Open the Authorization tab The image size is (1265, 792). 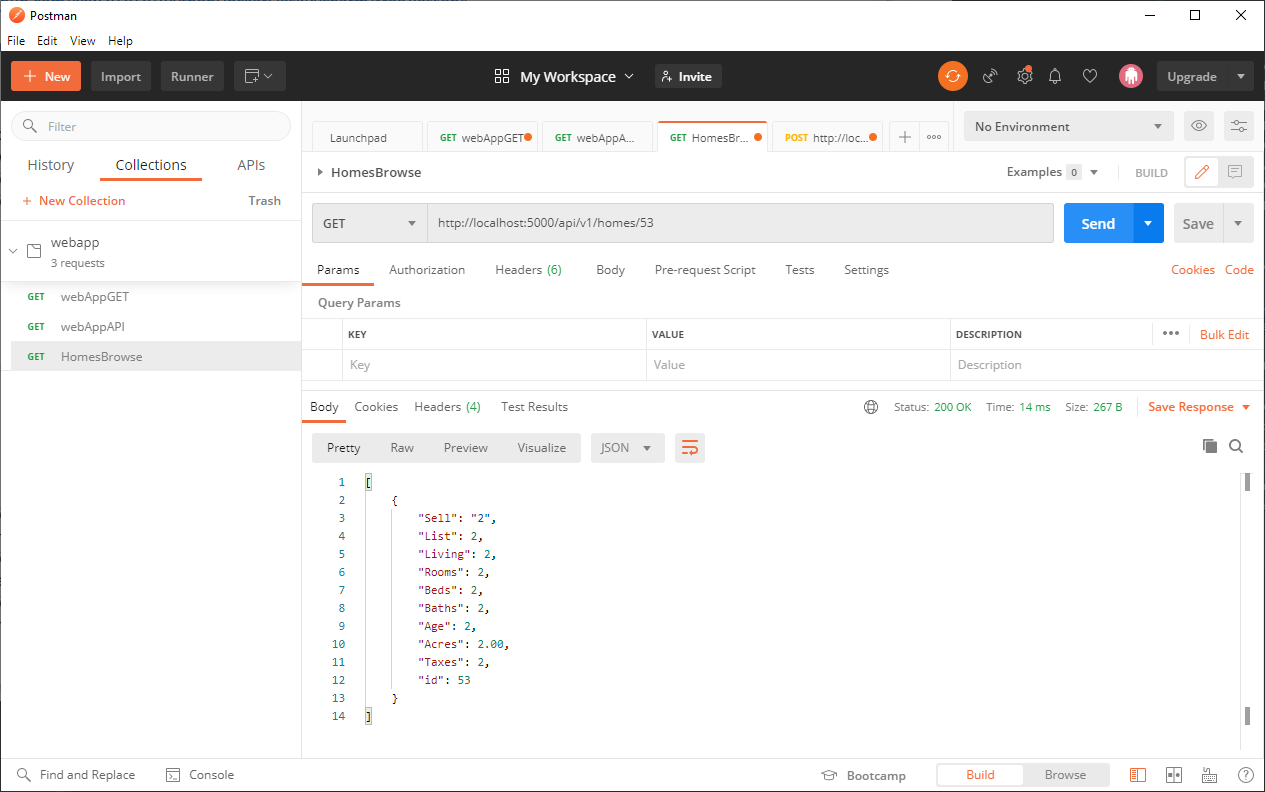coord(427,270)
